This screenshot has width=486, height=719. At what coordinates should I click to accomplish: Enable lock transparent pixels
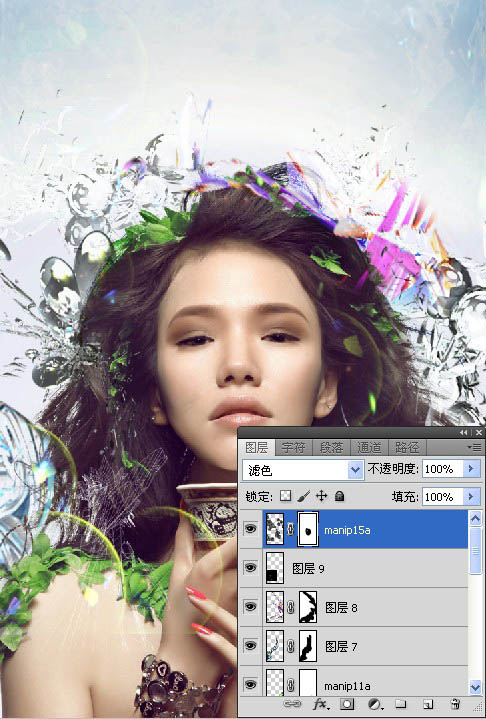[x=285, y=496]
